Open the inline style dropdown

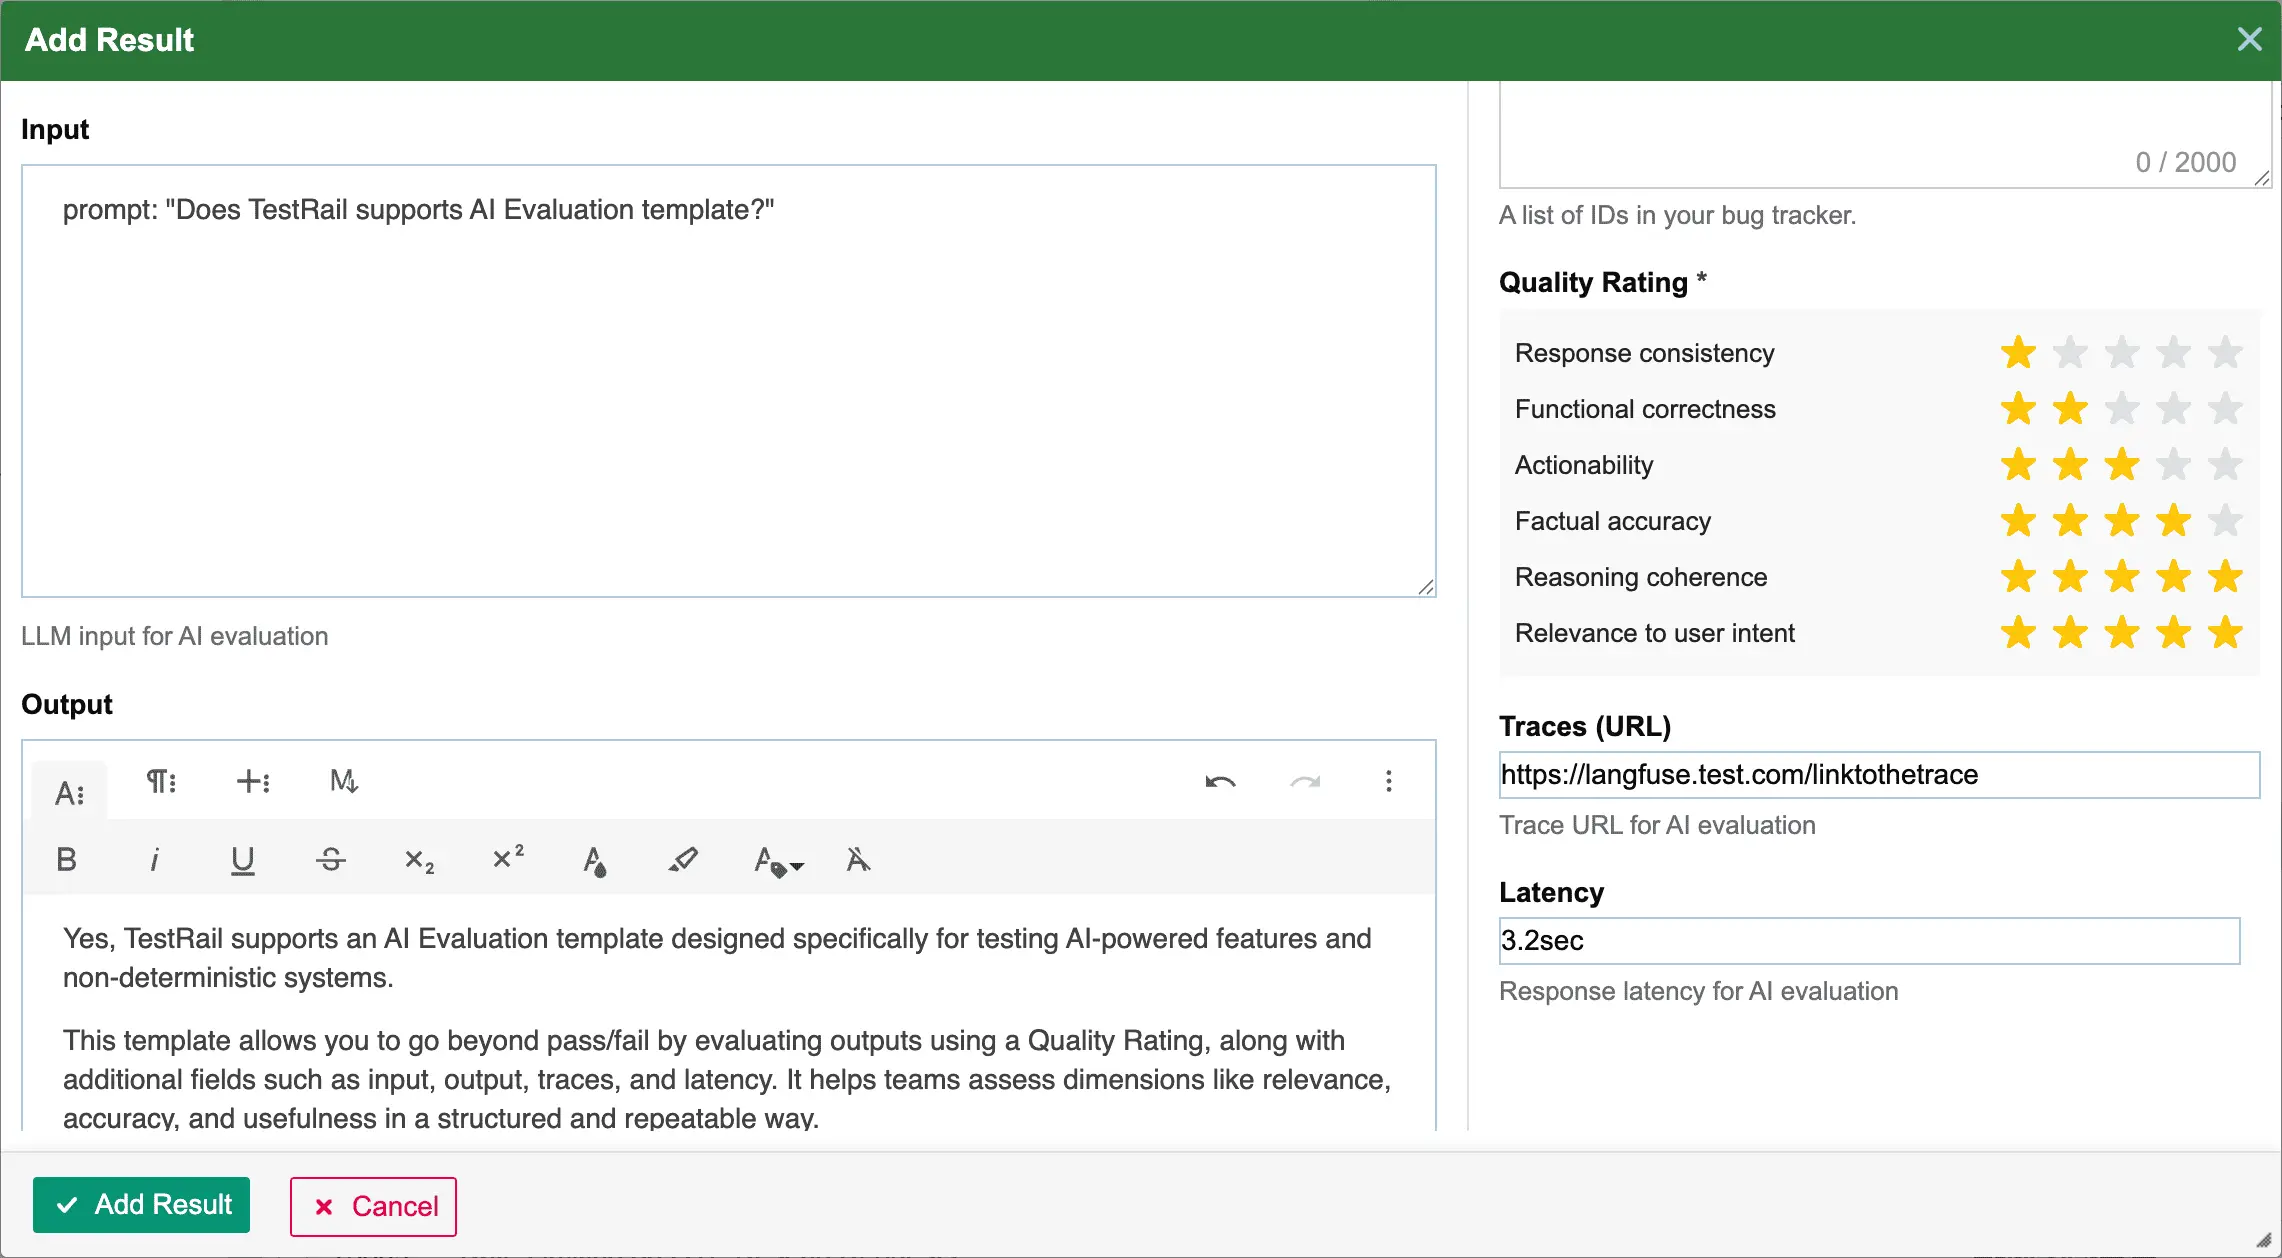[x=778, y=861]
